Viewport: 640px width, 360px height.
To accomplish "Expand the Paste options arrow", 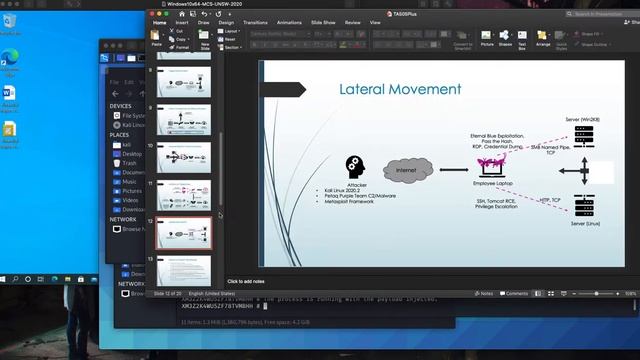I will pos(163,36).
